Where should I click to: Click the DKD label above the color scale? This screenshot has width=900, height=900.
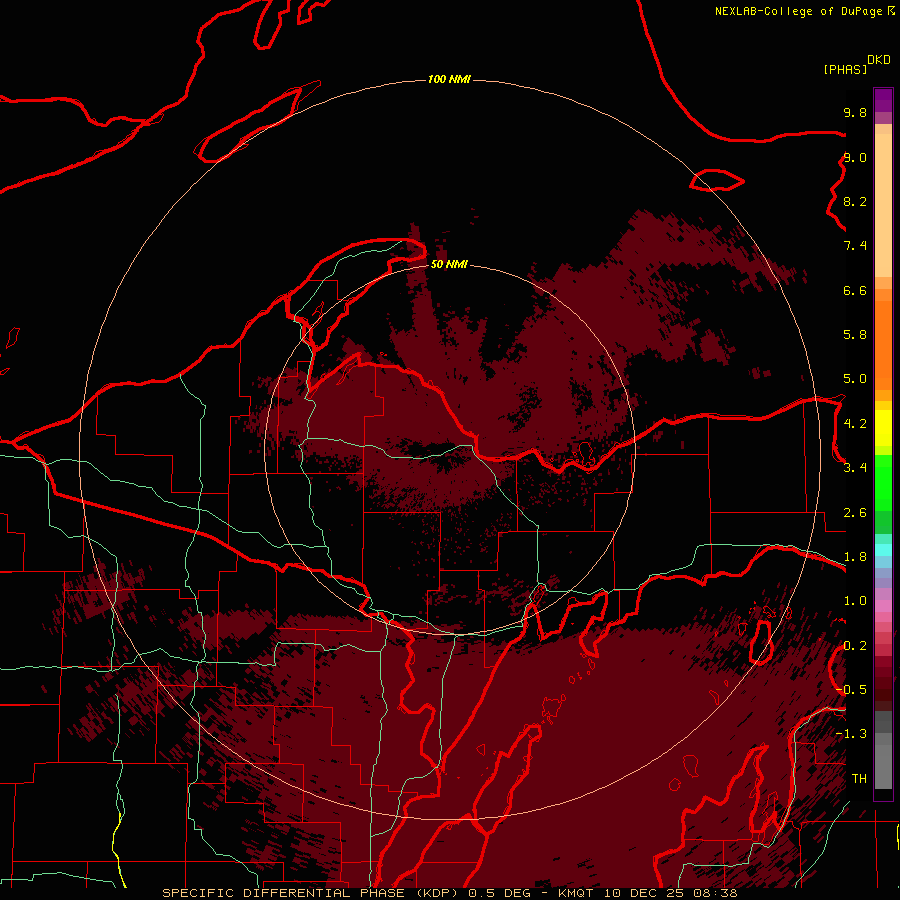[879, 60]
